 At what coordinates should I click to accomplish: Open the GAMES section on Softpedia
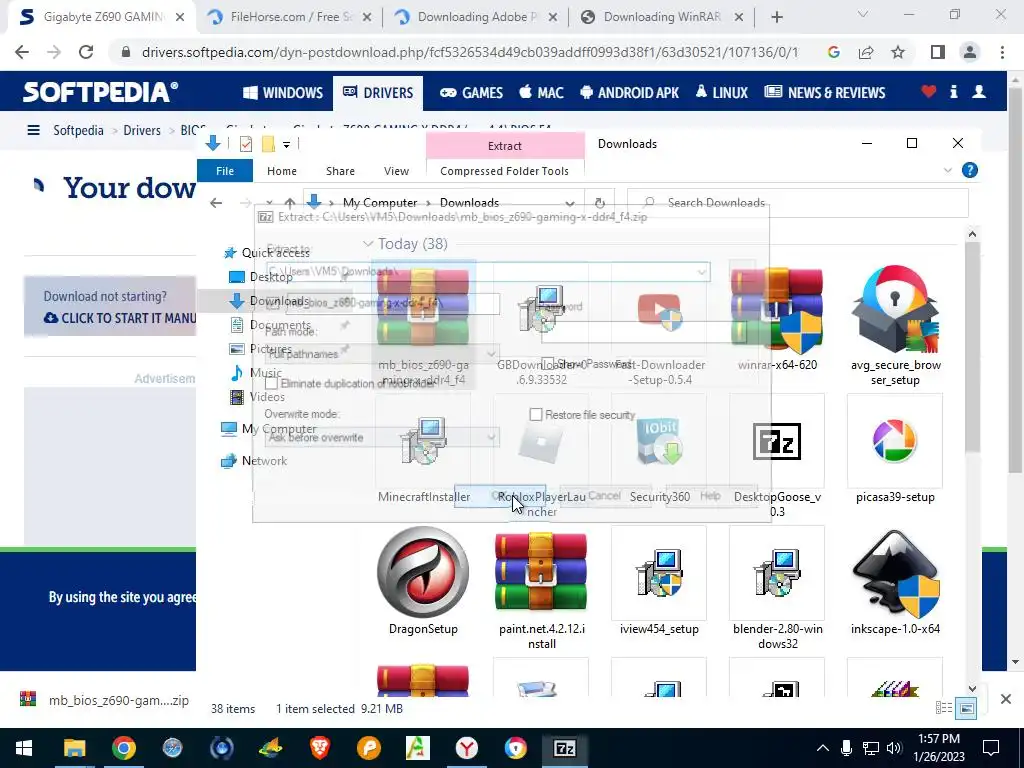pos(471,93)
